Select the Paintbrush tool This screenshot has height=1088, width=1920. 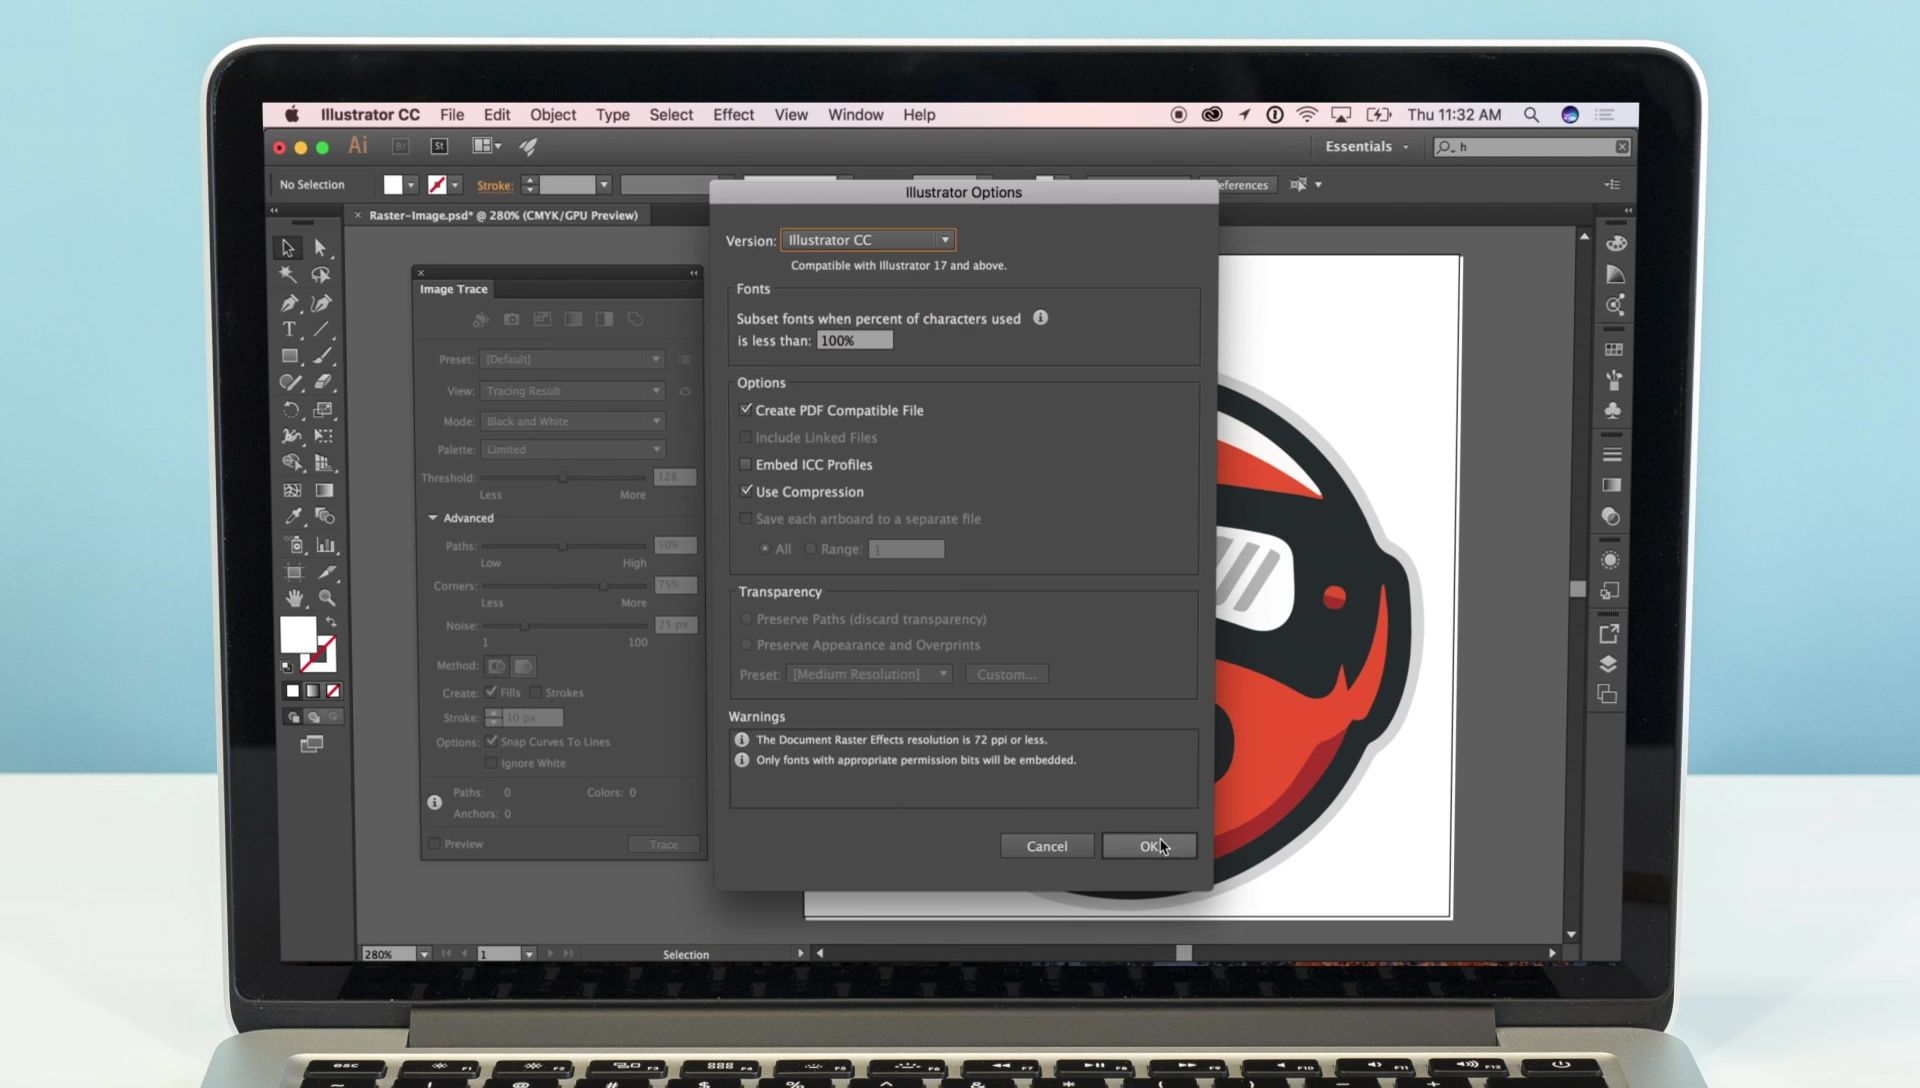(323, 356)
